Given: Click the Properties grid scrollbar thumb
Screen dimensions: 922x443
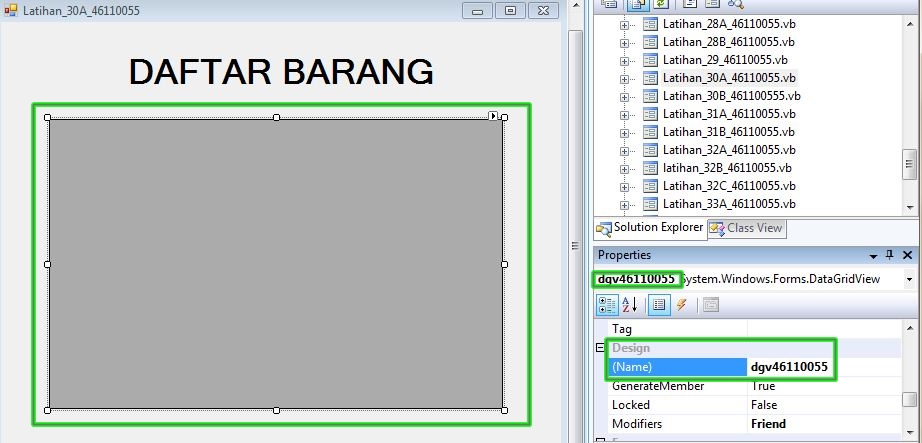Looking at the screenshot, I should tap(910, 399).
